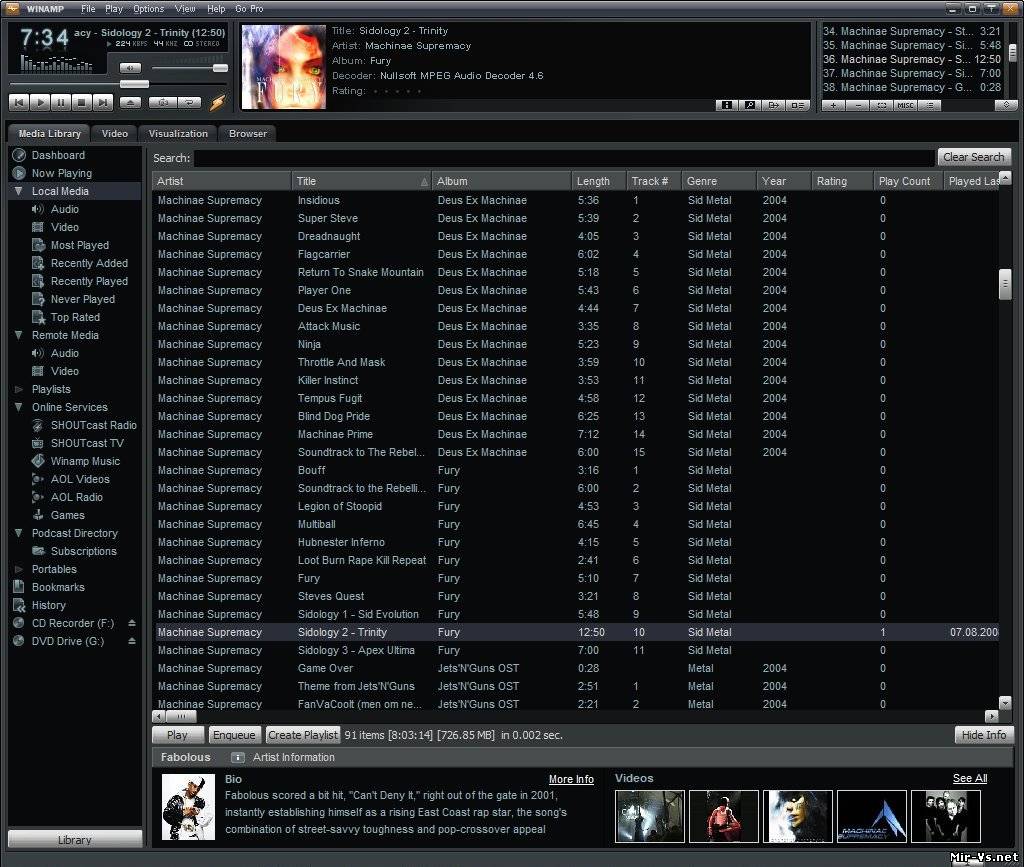
Task: Collapse the Local Media tree node
Action: click(x=18, y=191)
